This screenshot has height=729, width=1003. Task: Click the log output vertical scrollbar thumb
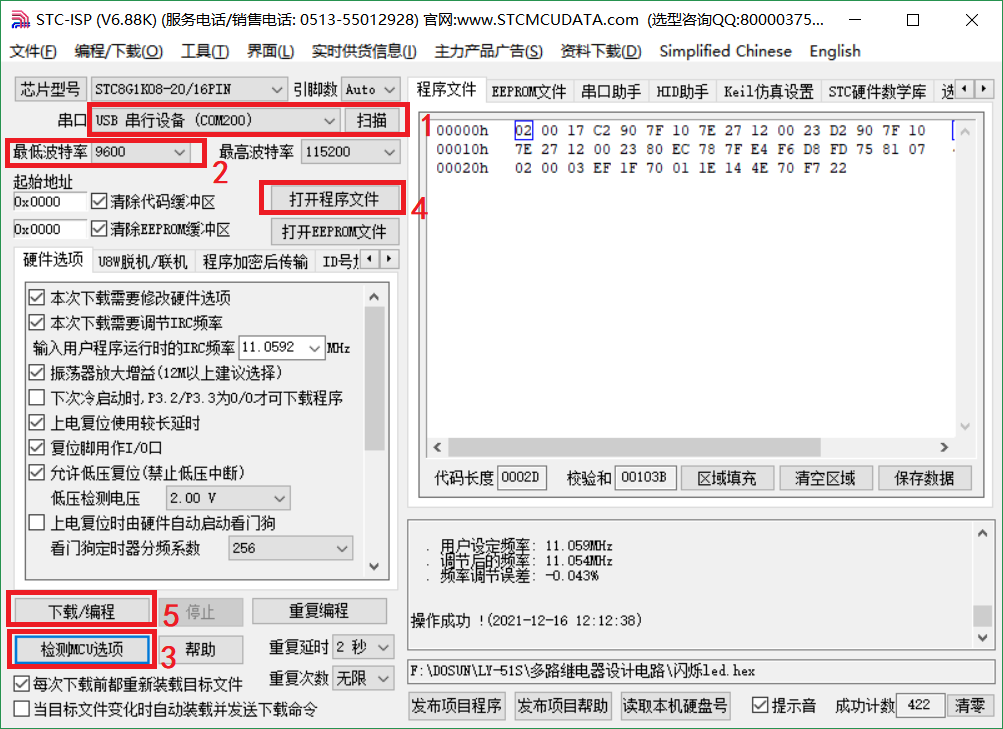983,616
